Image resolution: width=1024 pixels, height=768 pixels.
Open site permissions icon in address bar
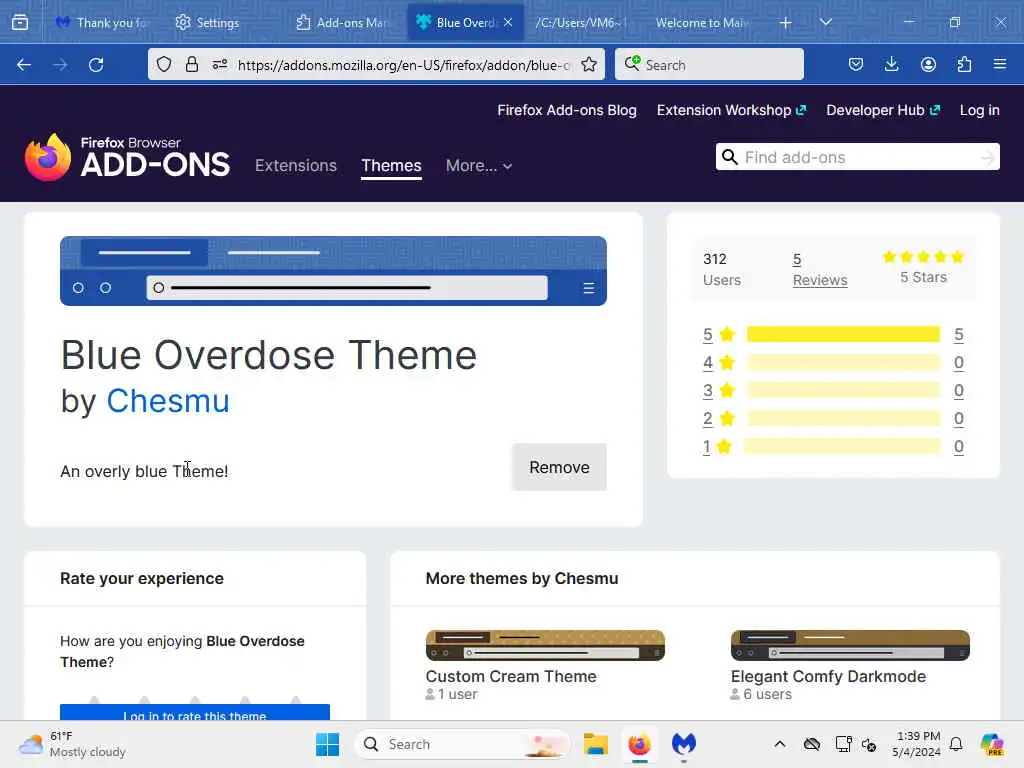tap(220, 64)
